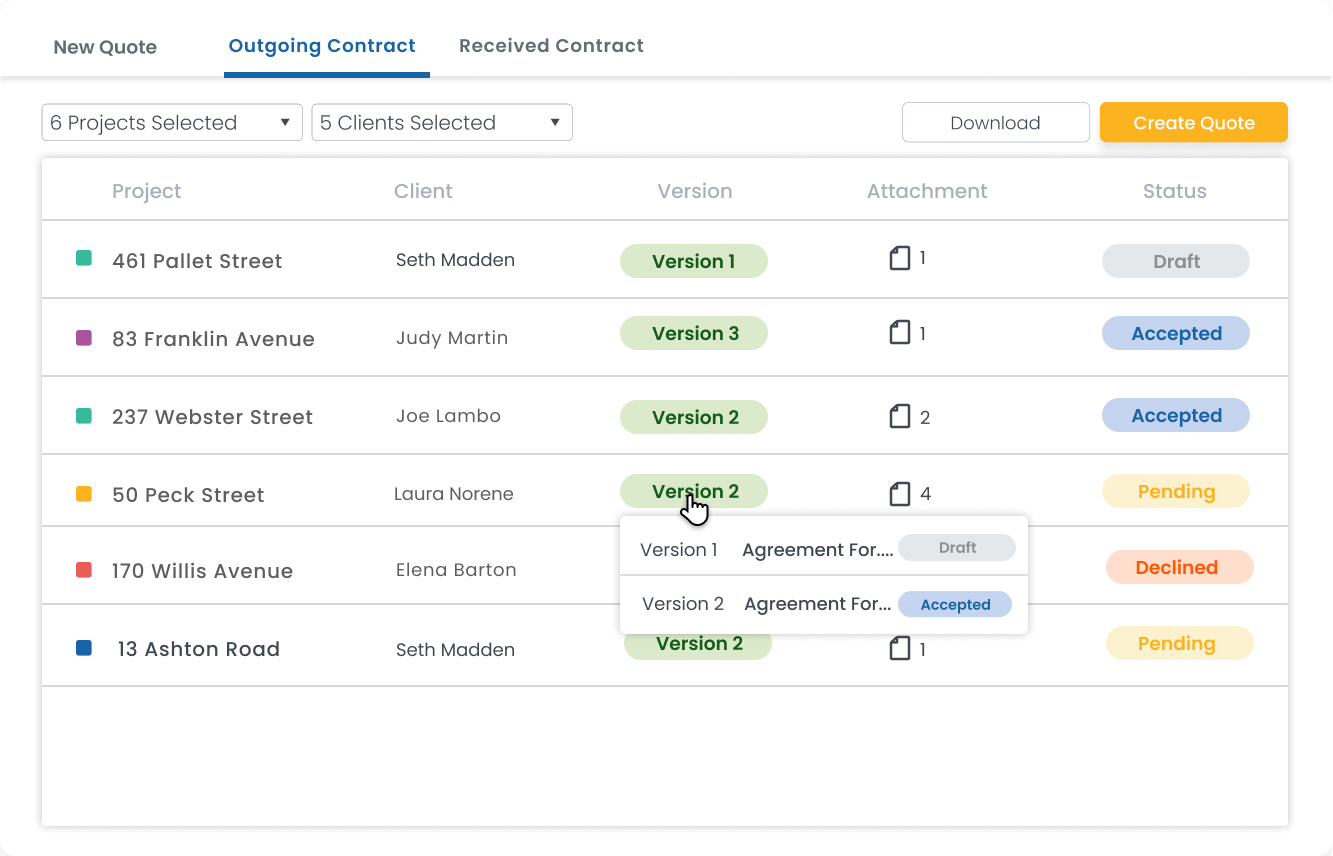Switch to the New Quote tab
Viewport: 1333px width, 856px height.
click(x=105, y=47)
